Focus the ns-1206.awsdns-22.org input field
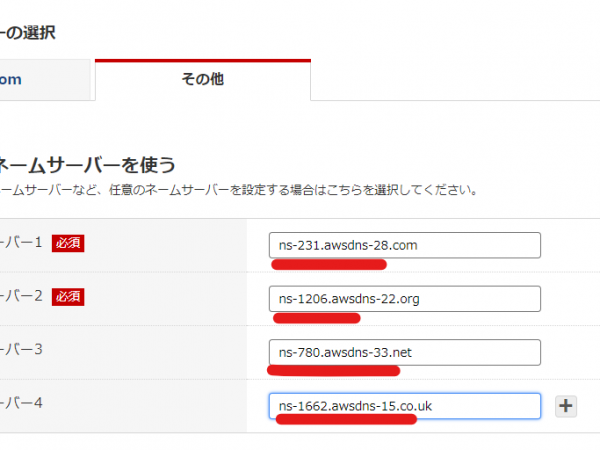 click(x=404, y=299)
